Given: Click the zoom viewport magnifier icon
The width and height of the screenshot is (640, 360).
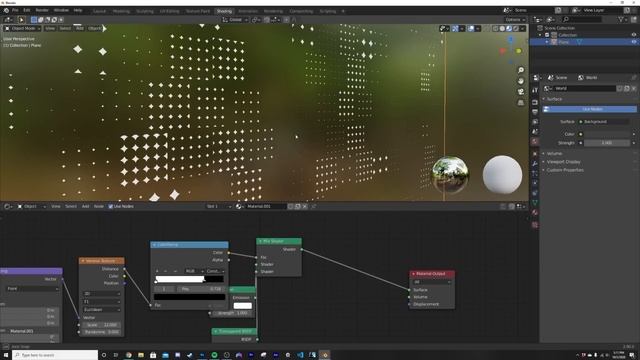Looking at the screenshot, I should click(x=521, y=70).
